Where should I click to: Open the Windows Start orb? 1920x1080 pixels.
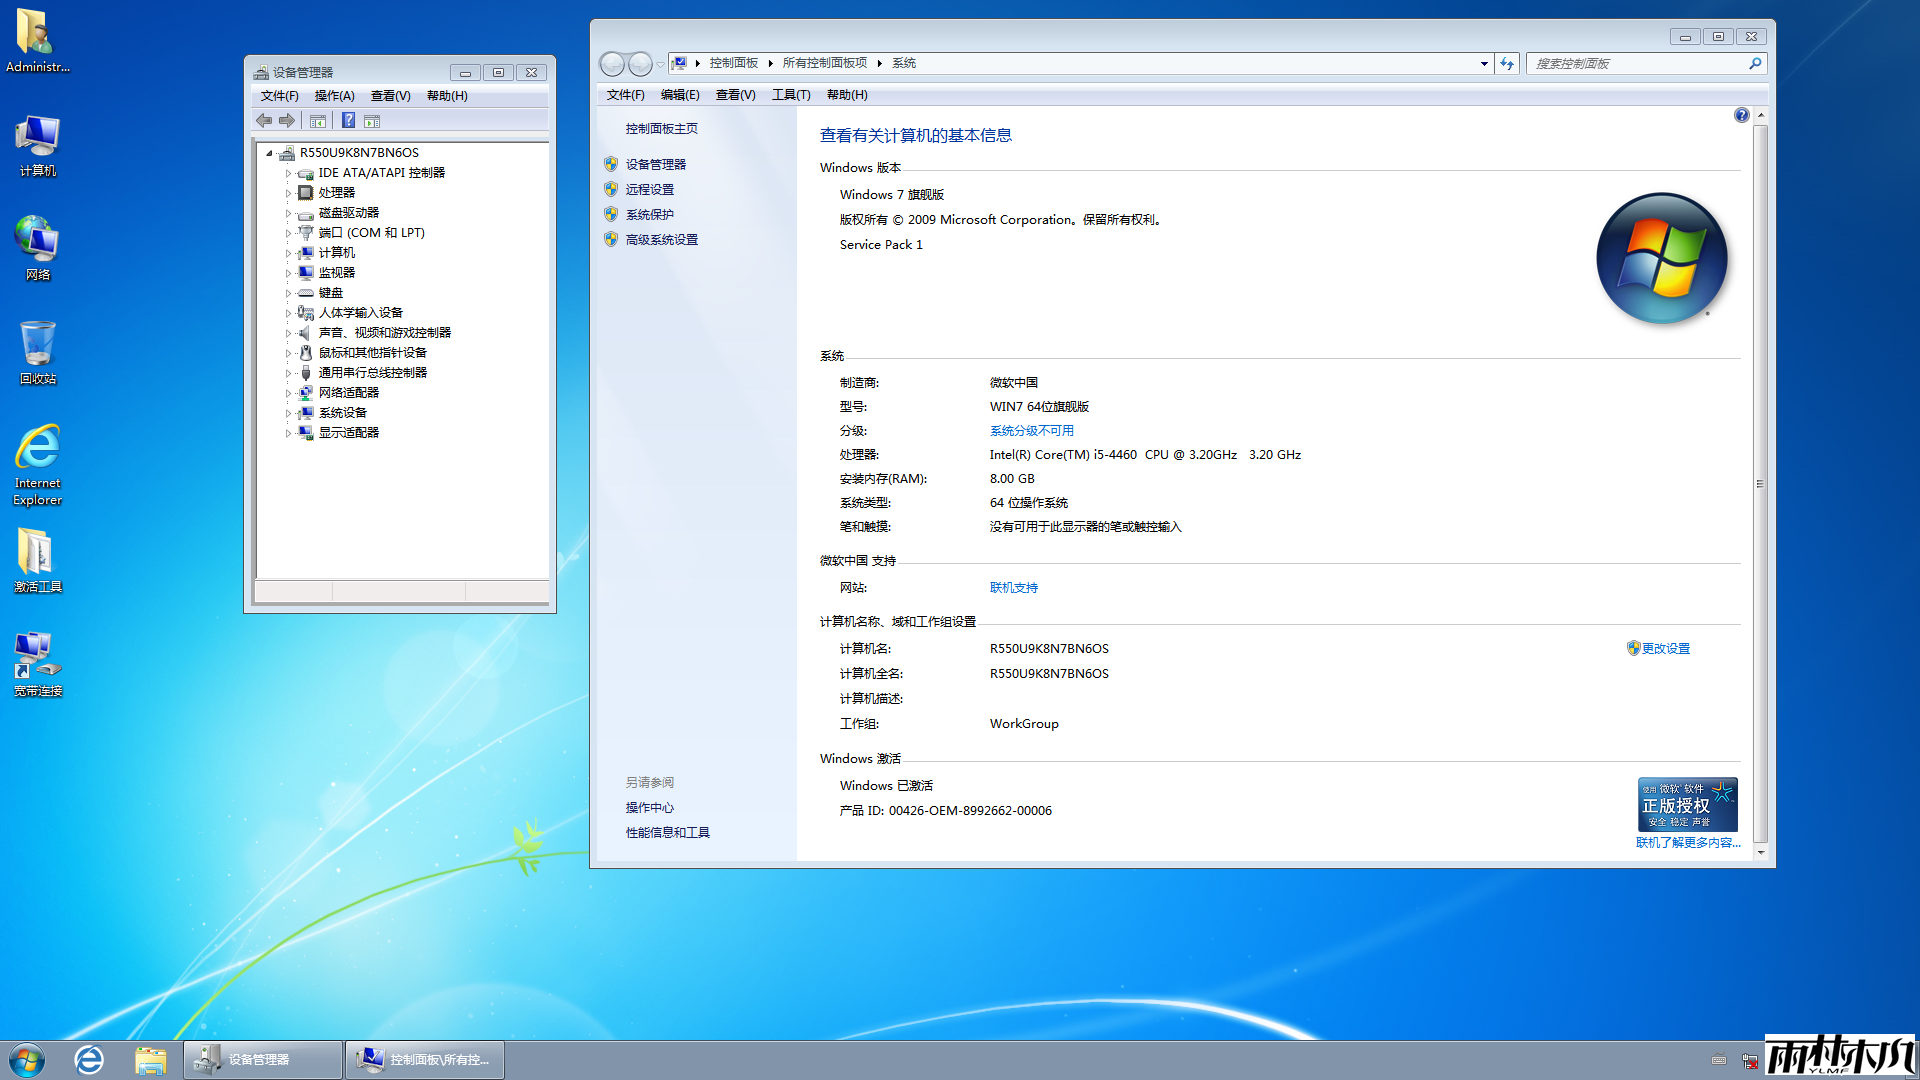pyautogui.click(x=27, y=1059)
